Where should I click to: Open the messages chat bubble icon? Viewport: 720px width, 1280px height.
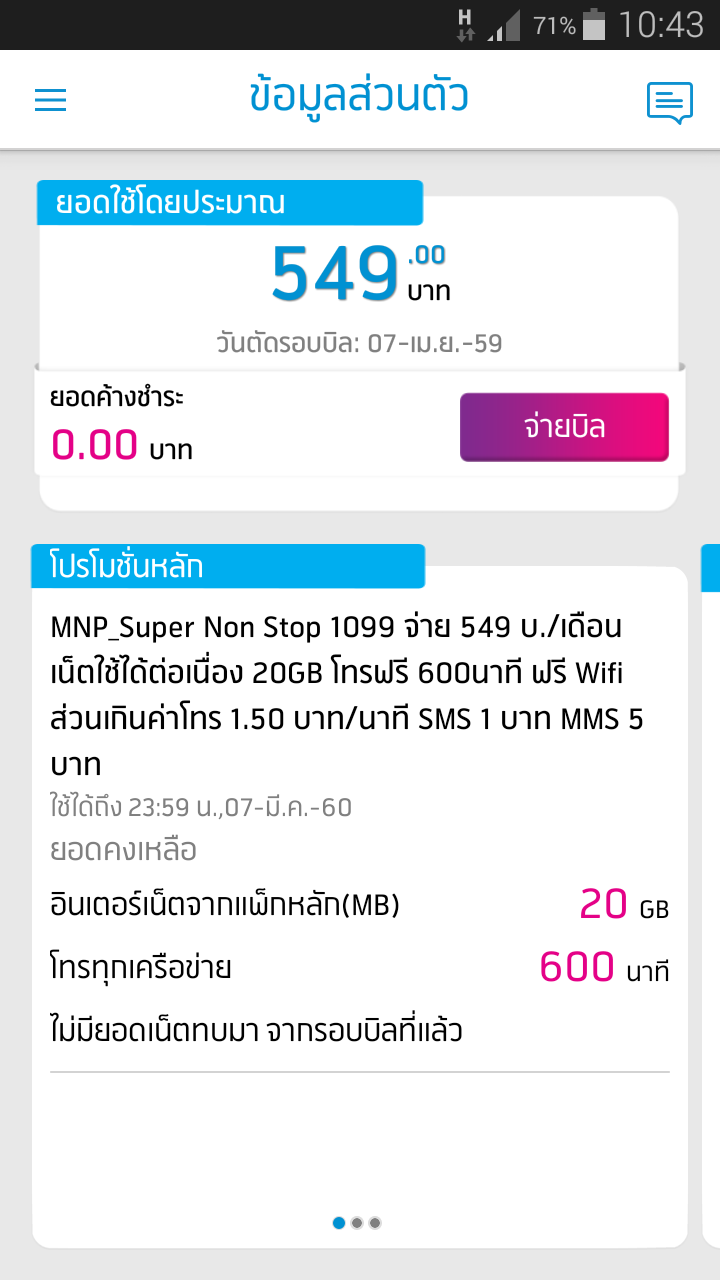(x=669, y=102)
